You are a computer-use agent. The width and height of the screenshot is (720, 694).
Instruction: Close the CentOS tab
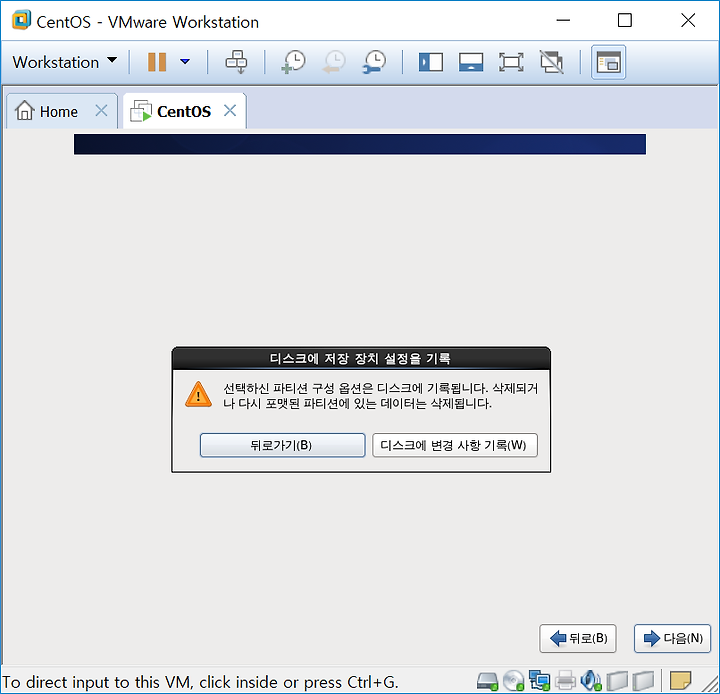pos(230,111)
